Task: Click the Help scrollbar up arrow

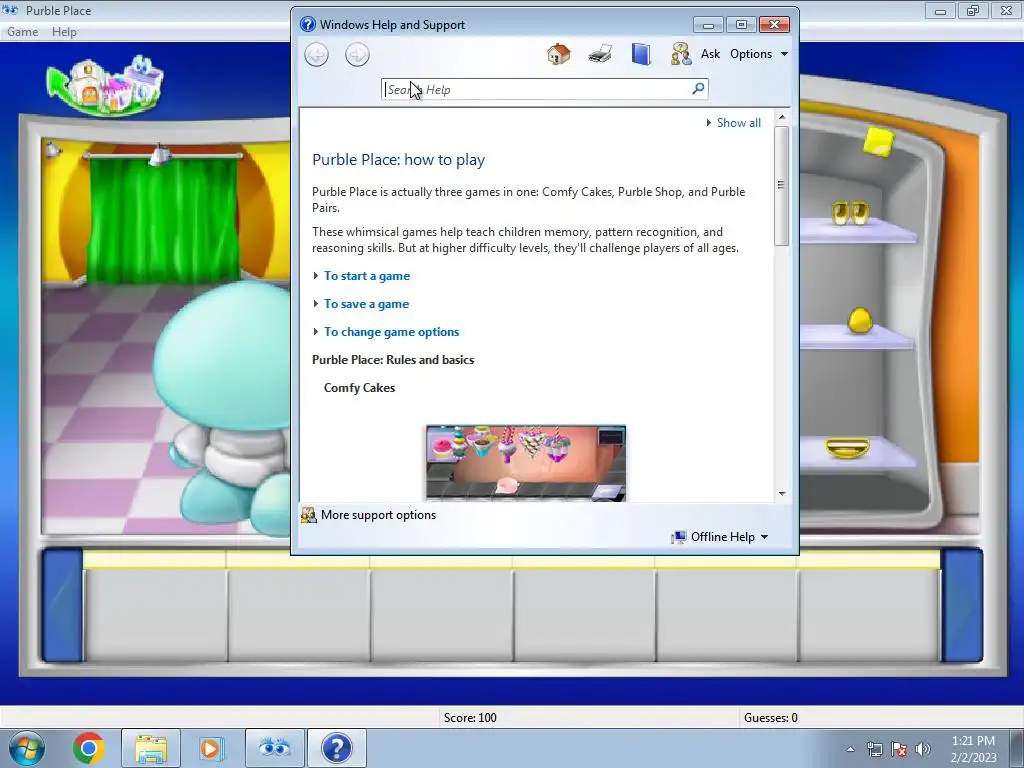Action: click(x=782, y=117)
